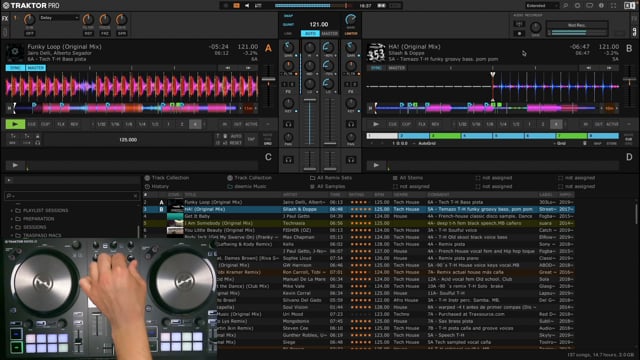Click the audio speaker indicator in header

click(x=247, y=6)
